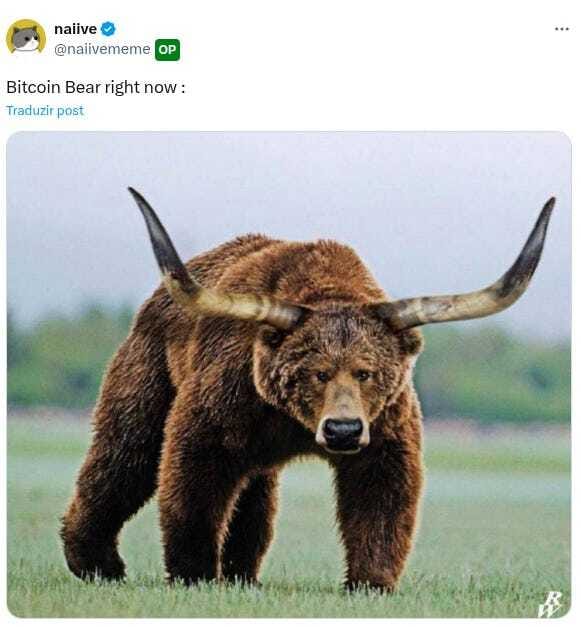Click the bear's eyes in the photo
The height and width of the screenshot is (627, 581).
[x=342, y=376]
